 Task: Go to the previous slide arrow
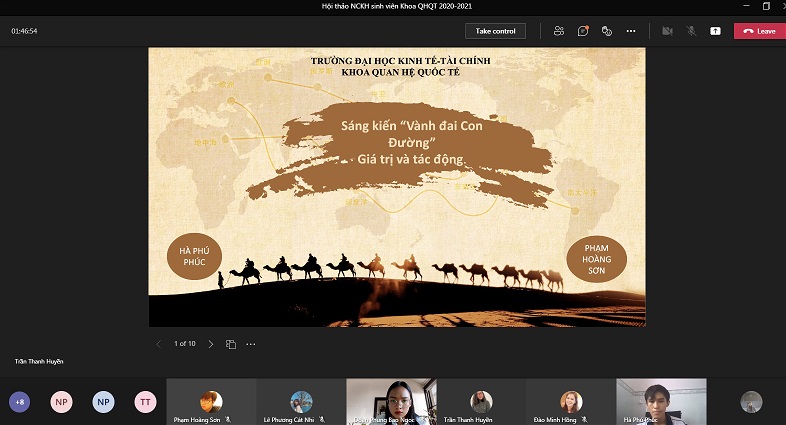[x=158, y=344]
